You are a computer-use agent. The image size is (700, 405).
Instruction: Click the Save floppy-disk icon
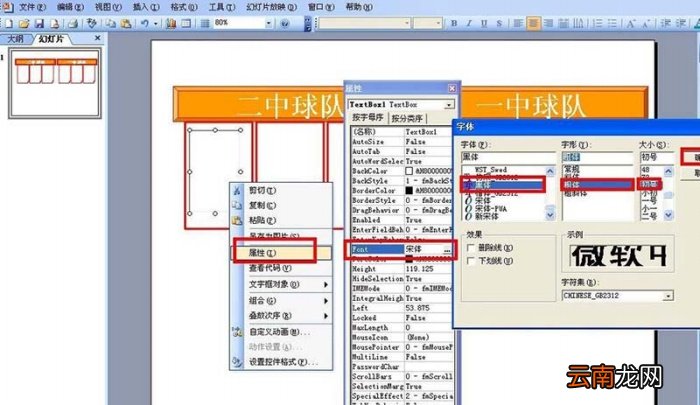pyautogui.click(x=39, y=23)
